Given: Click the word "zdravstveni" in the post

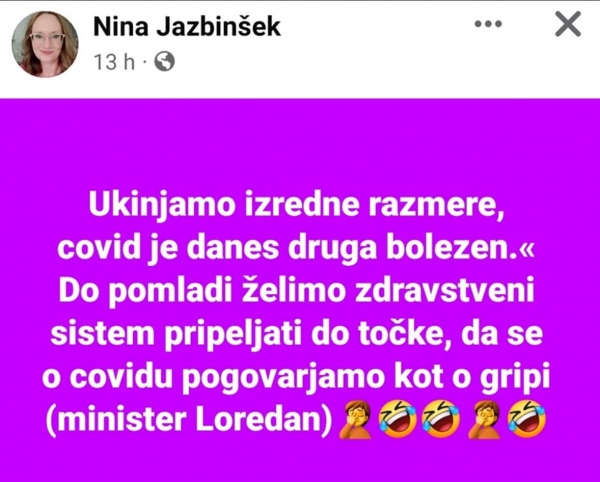Looking at the screenshot, I should [445, 292].
